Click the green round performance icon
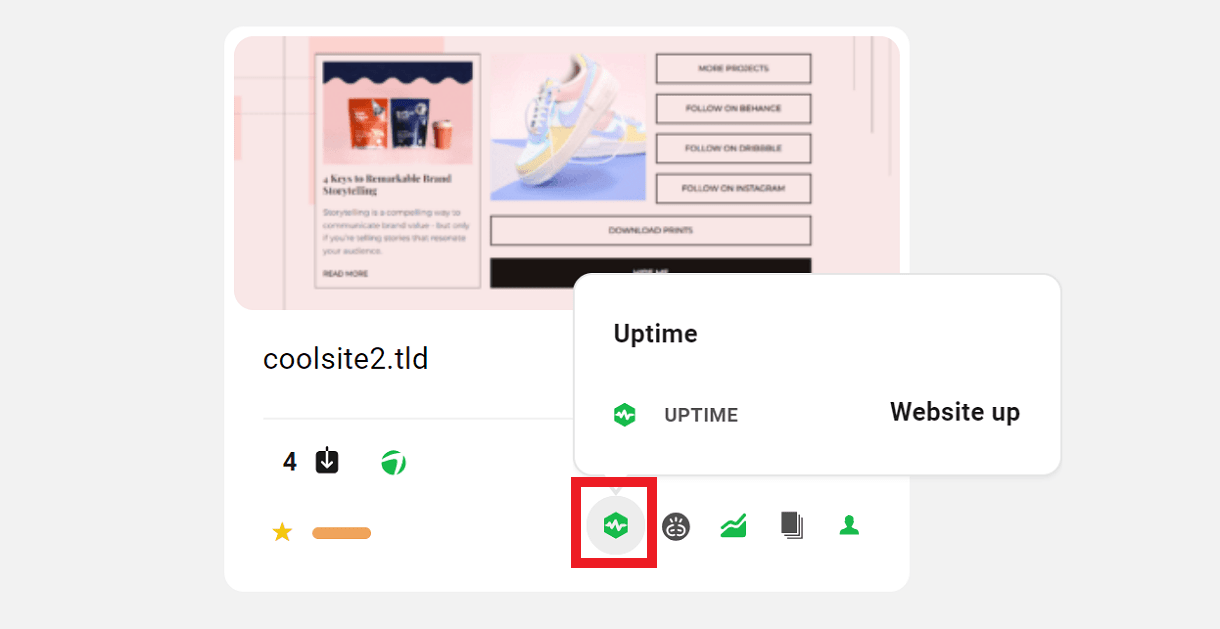This screenshot has width=1220, height=629. point(393,463)
